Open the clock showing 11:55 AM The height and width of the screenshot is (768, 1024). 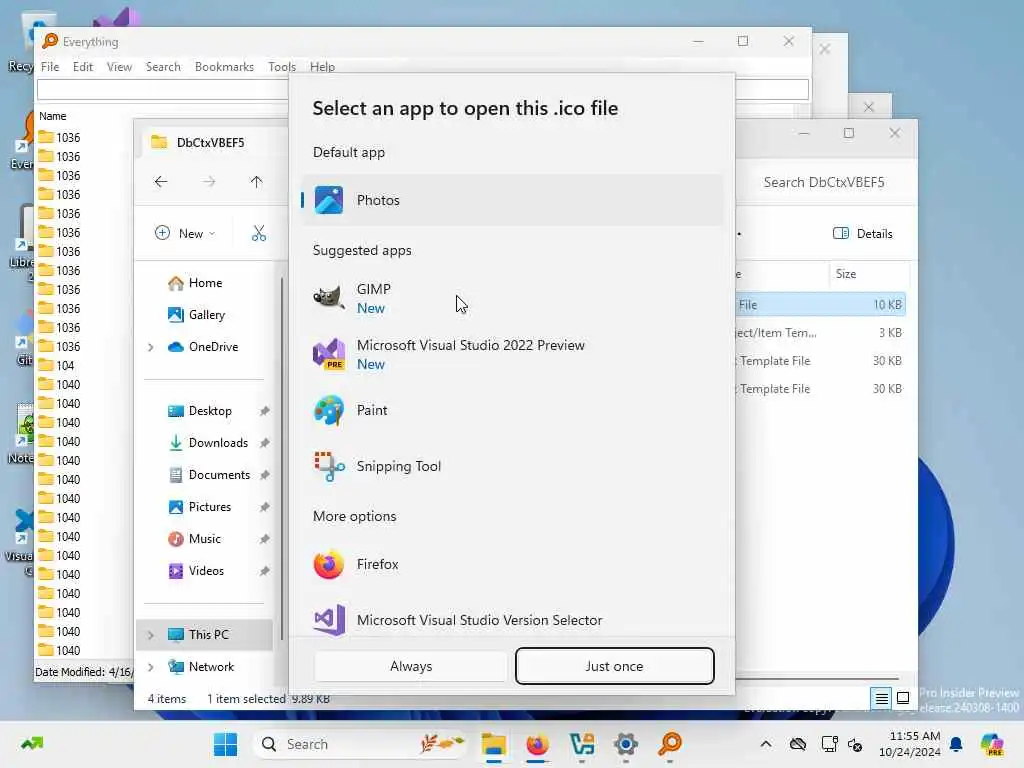910,744
